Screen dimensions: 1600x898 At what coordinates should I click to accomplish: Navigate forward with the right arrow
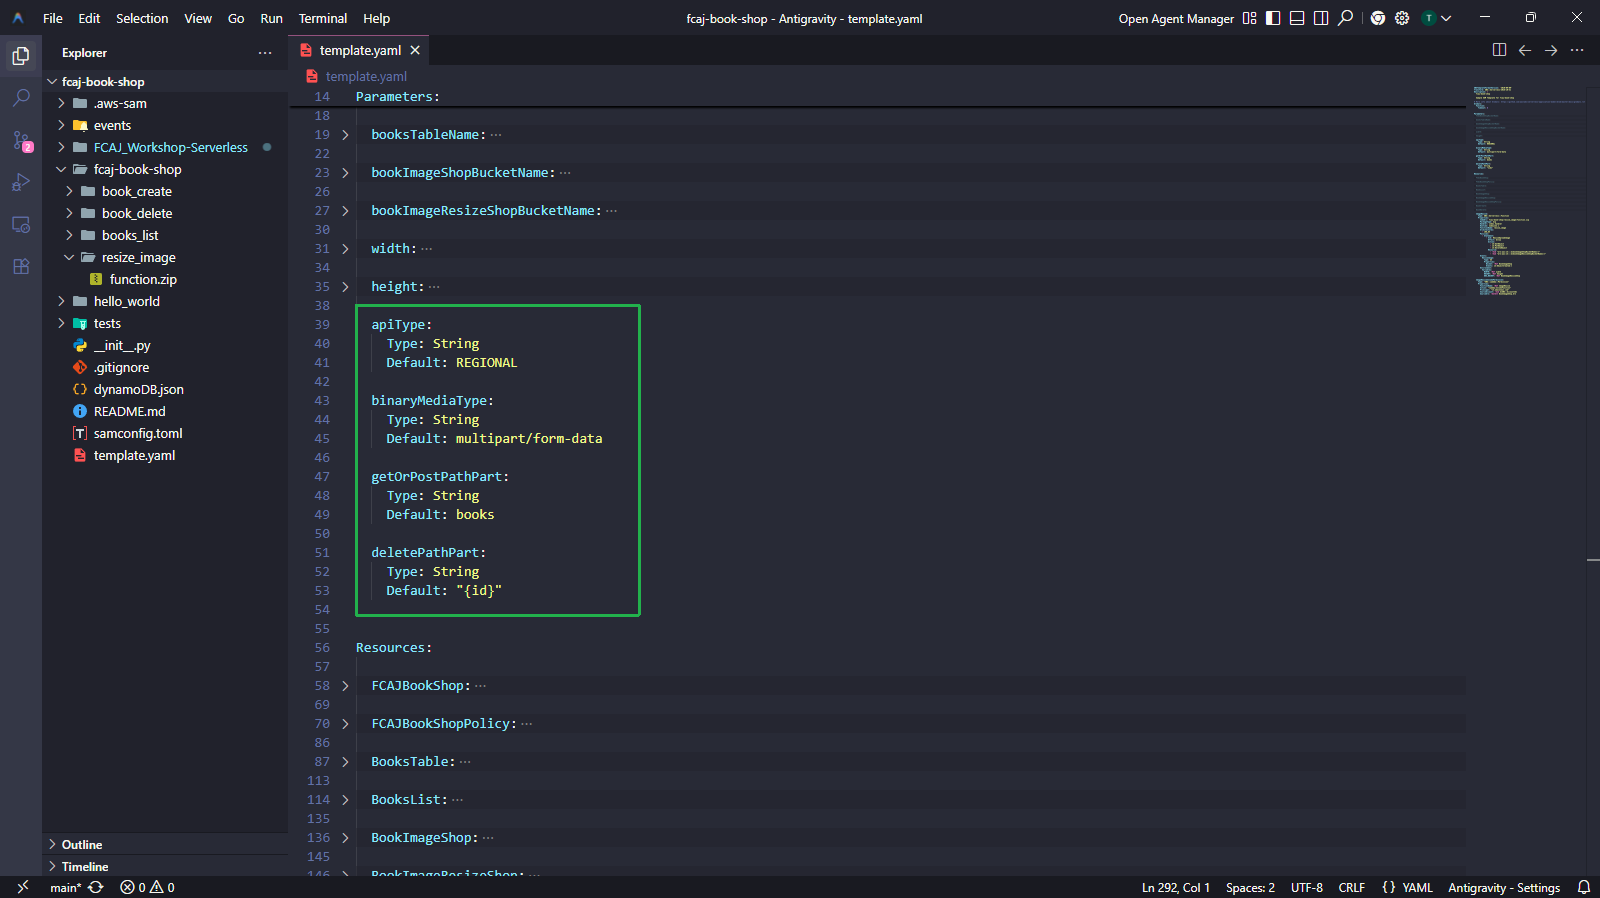(1551, 50)
